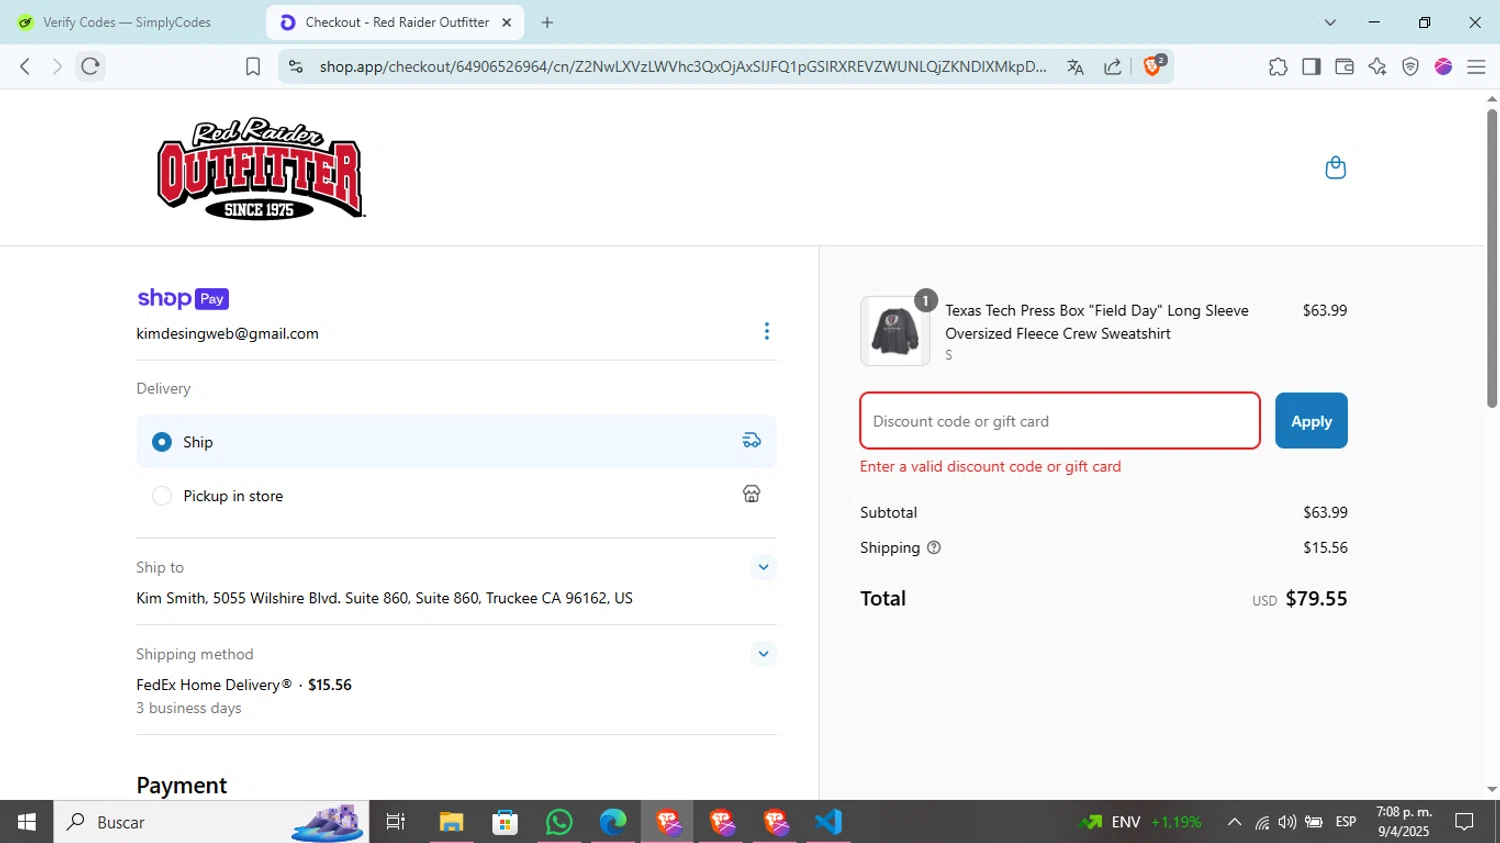Click the Shop Pay logo
This screenshot has height=843, width=1500.
183,298
